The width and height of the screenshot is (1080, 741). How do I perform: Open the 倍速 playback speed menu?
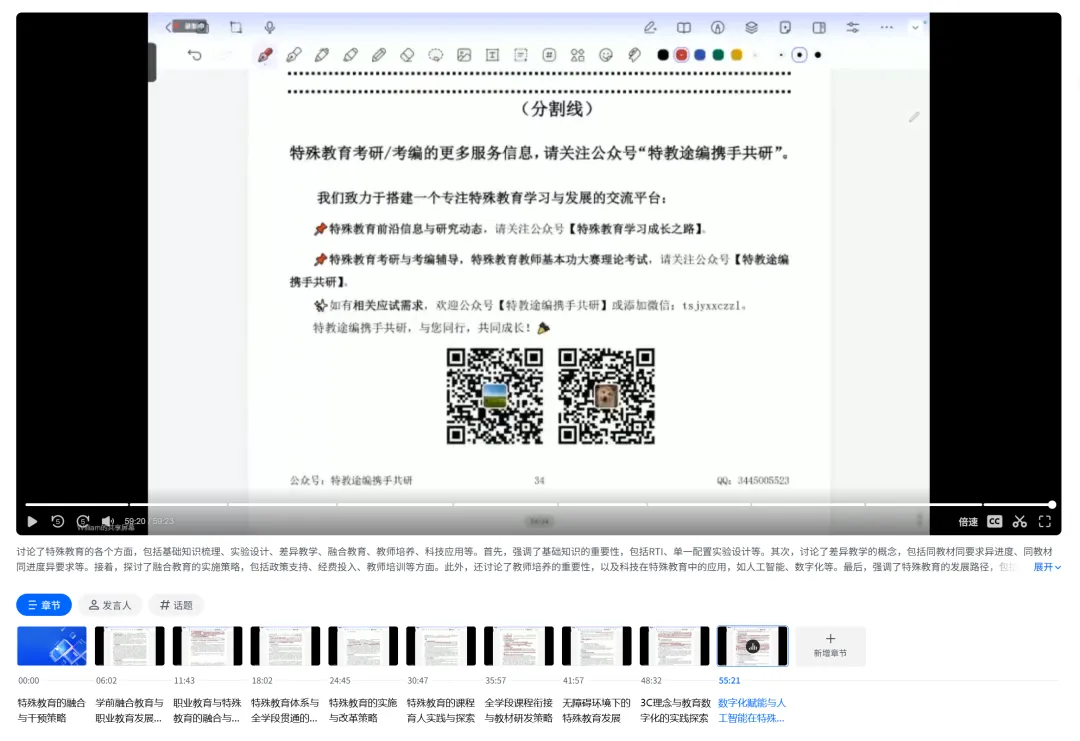[968, 521]
